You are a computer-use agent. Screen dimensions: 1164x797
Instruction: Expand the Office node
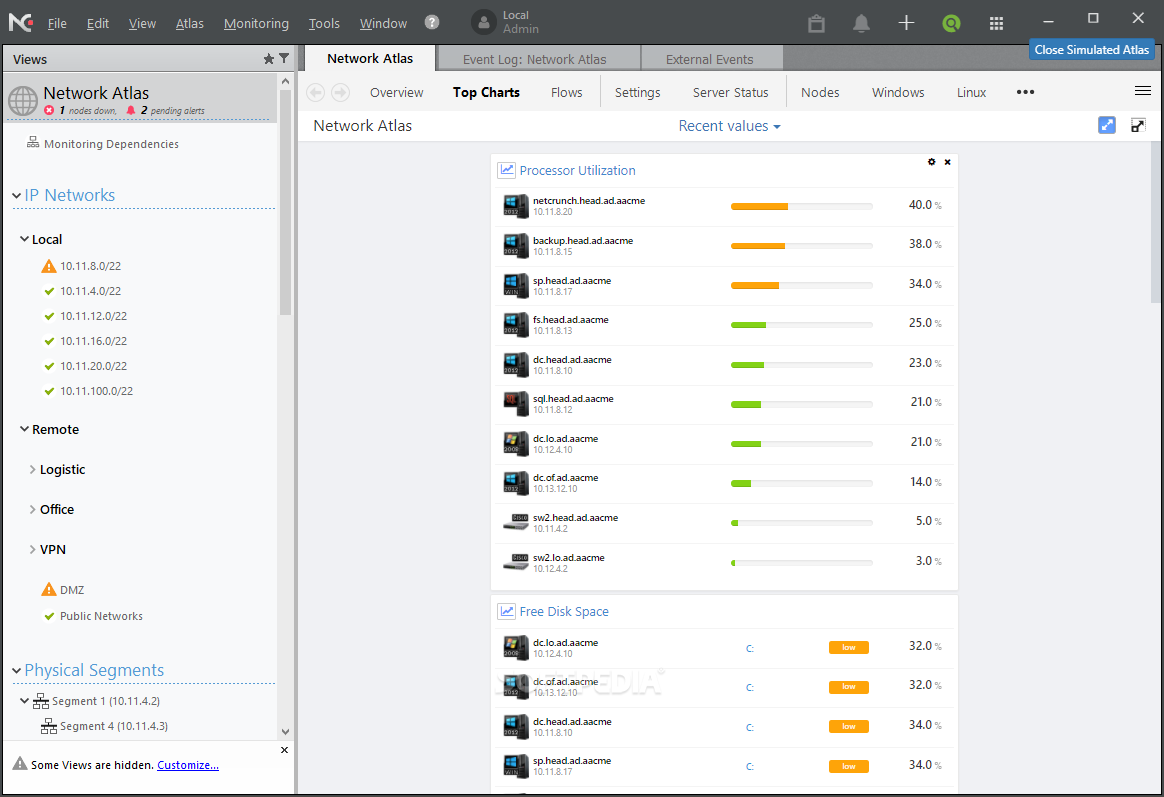(x=33, y=509)
